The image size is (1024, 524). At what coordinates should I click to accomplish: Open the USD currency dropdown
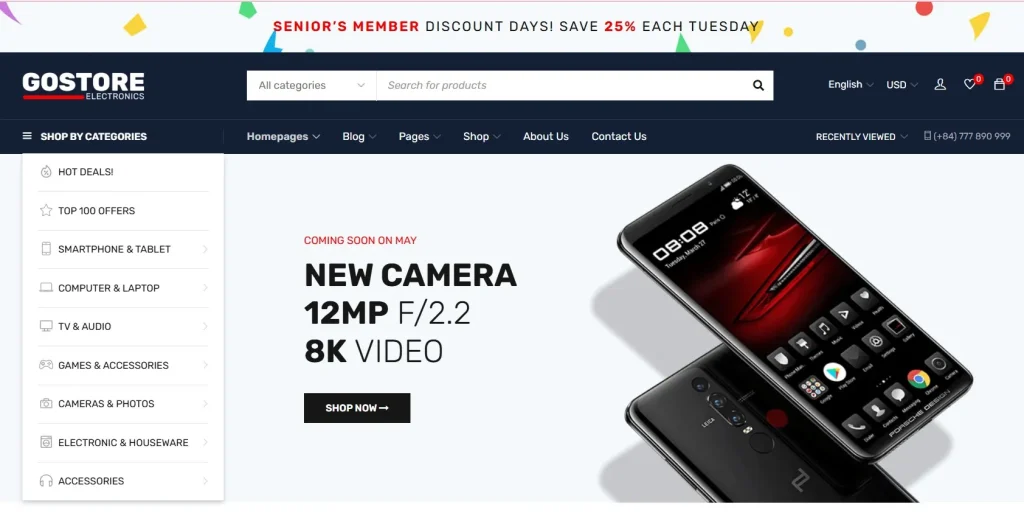pos(902,85)
